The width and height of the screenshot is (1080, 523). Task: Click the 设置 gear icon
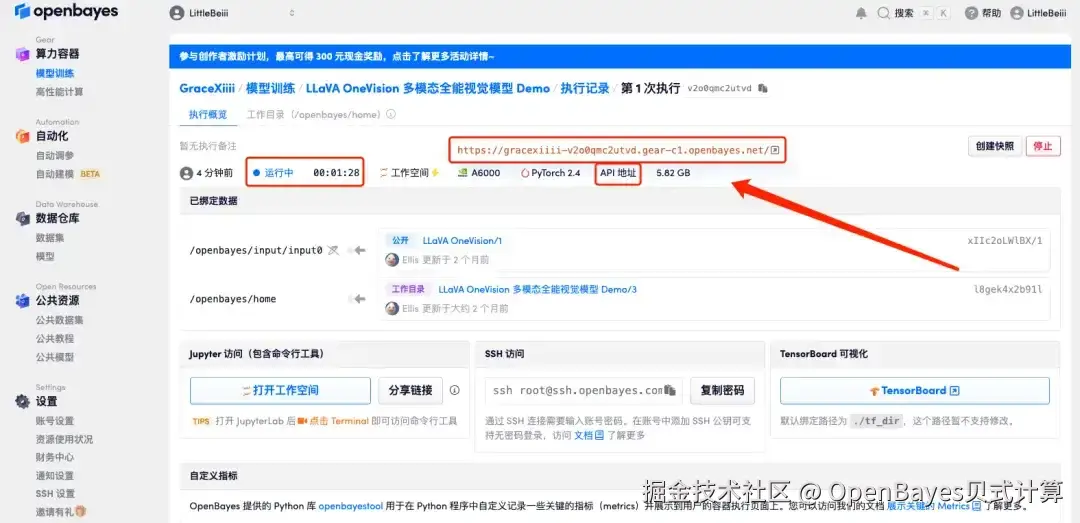point(23,401)
